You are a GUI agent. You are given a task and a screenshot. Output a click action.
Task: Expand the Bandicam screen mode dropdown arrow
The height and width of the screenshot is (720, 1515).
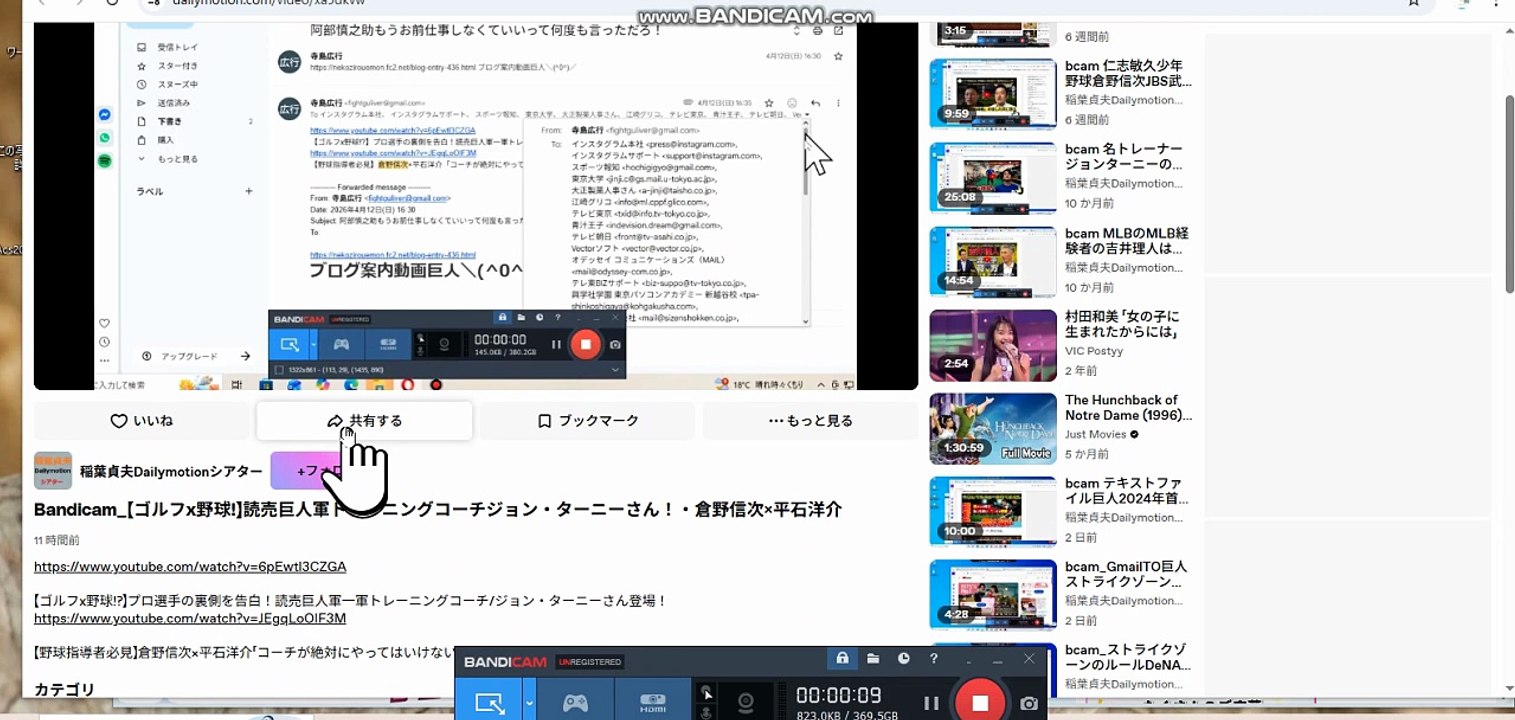530,702
